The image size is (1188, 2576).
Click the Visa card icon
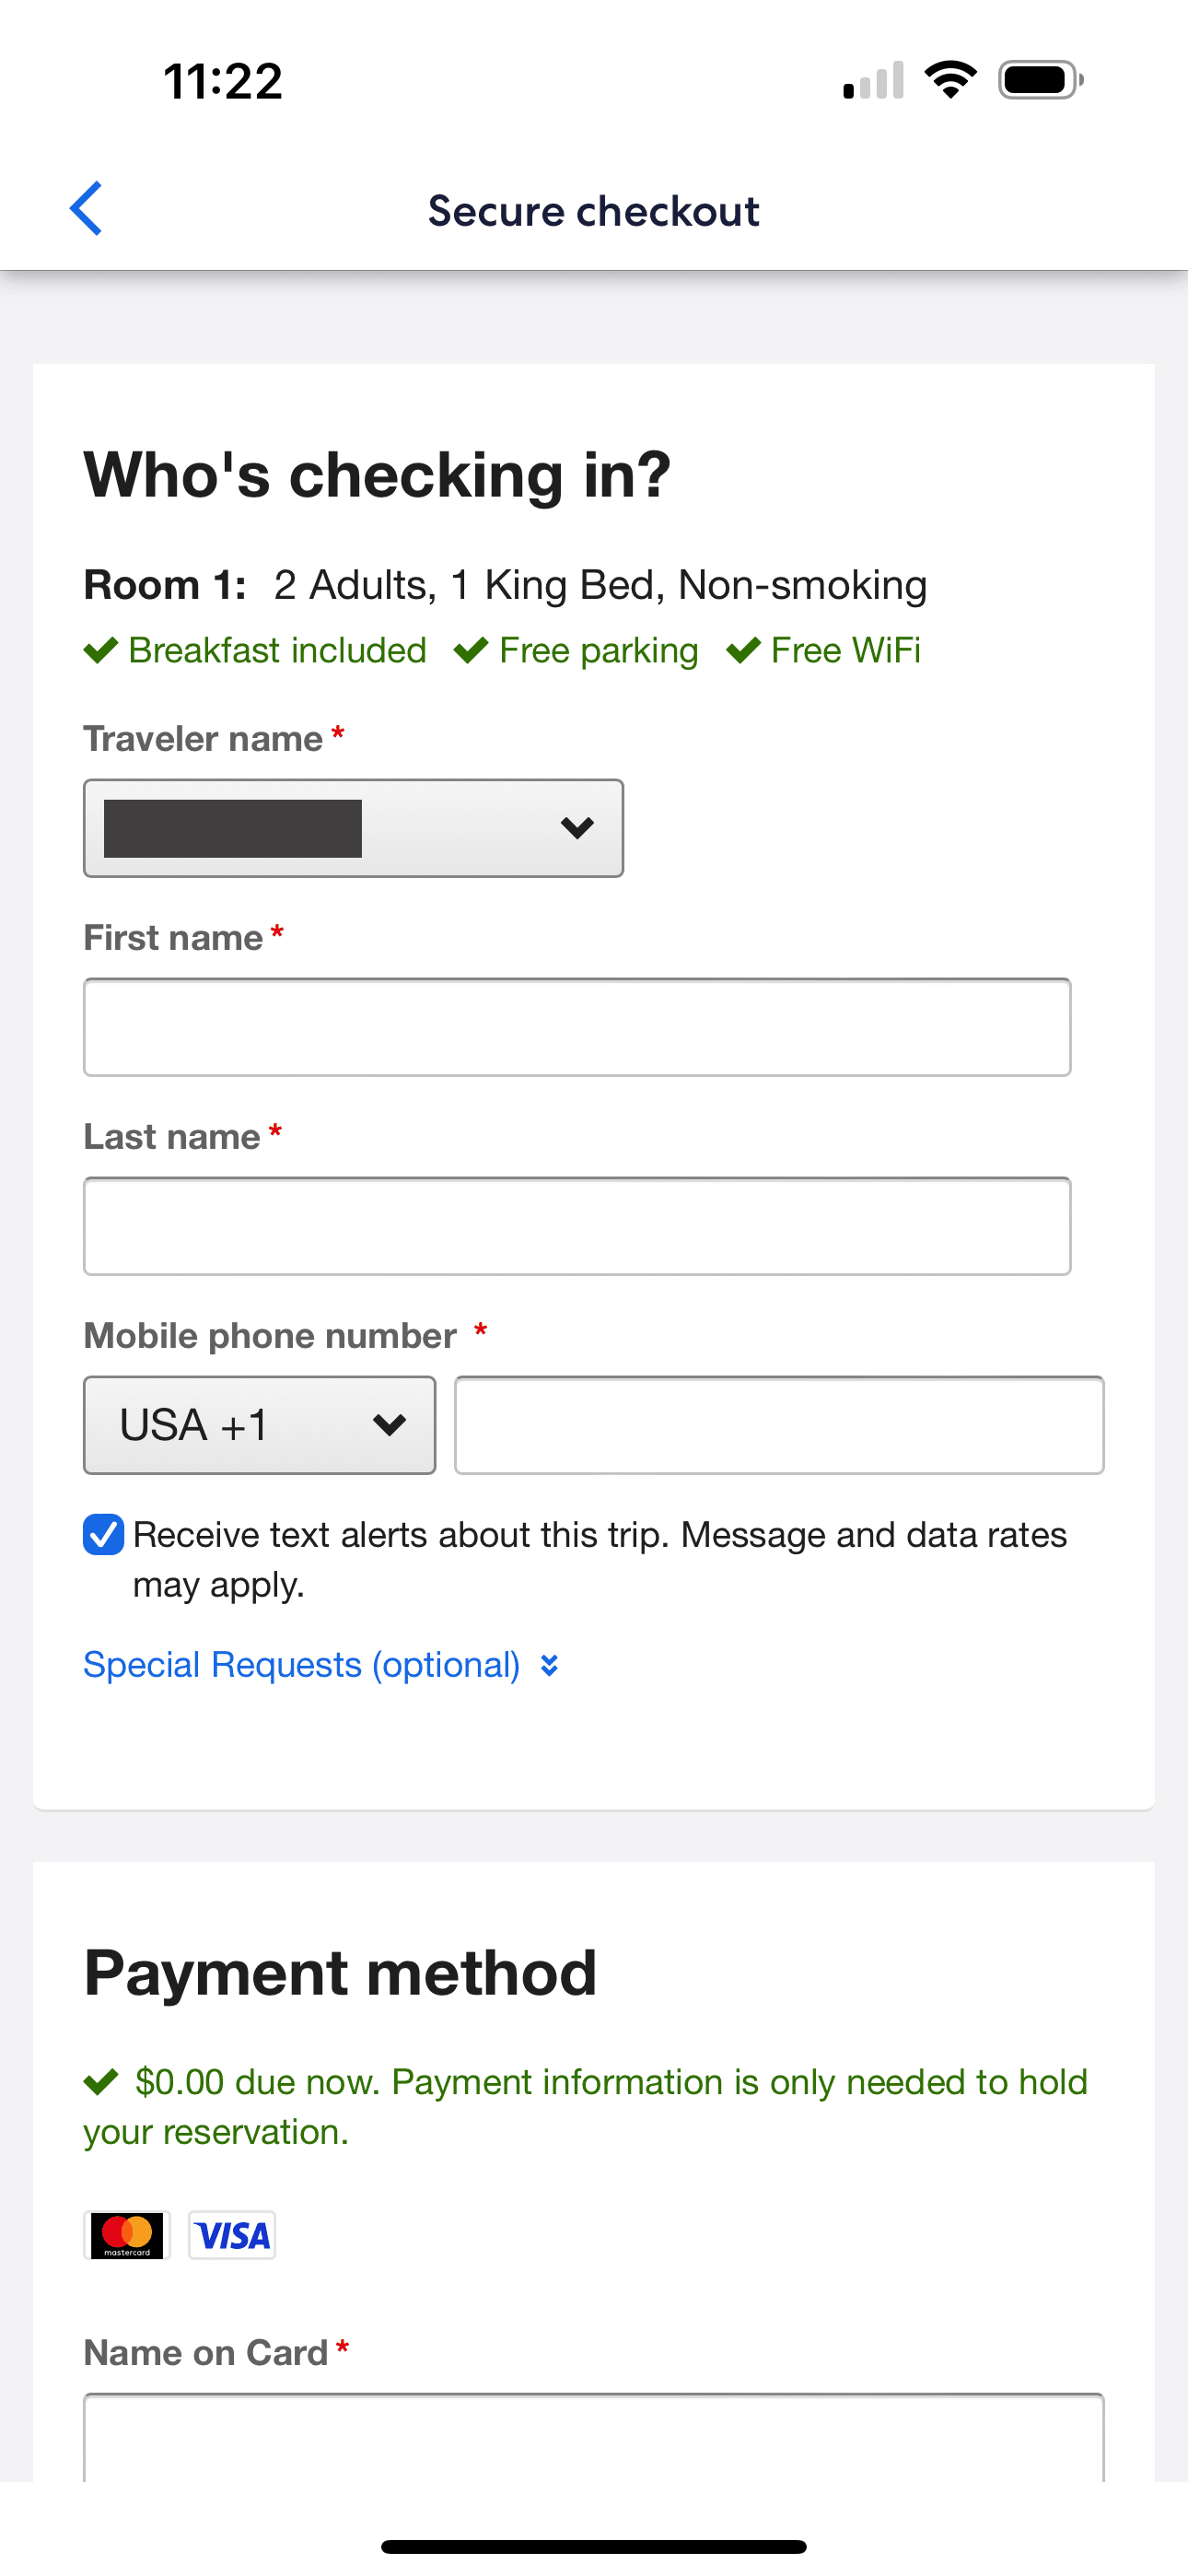[232, 2235]
